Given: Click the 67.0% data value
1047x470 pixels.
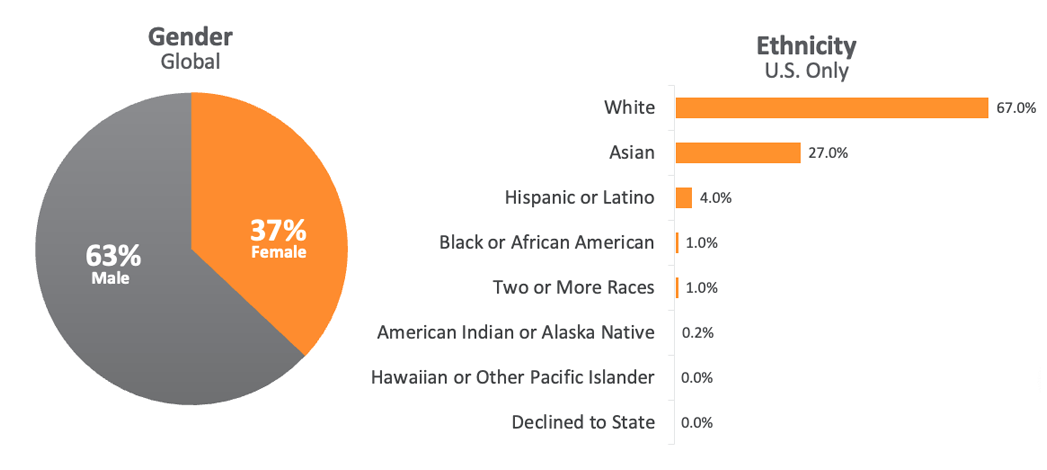Looking at the screenshot, I should [1015, 108].
